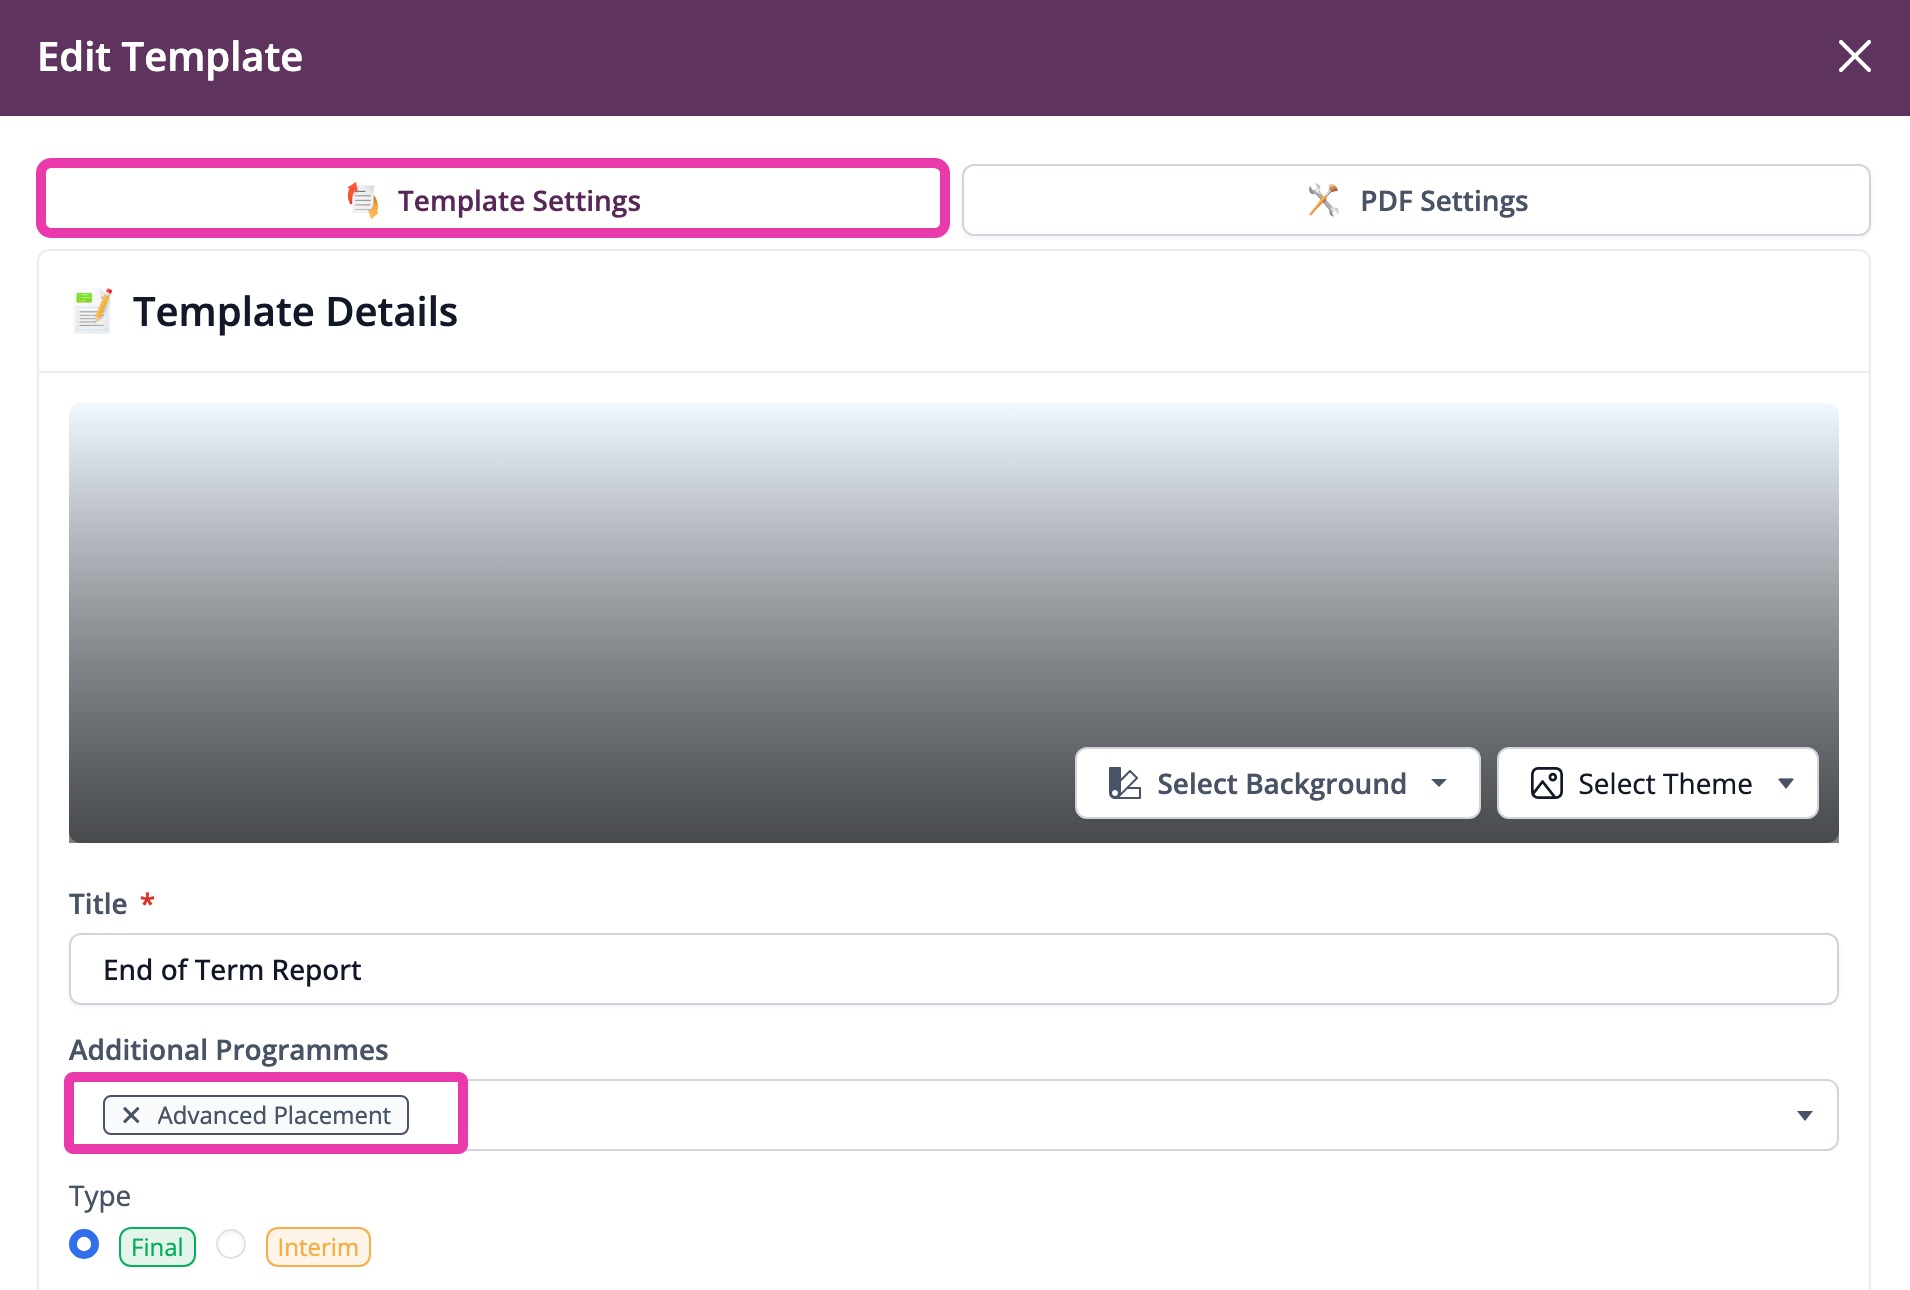Screen dimensions: 1910x1290
Task: Click the notepad icon beside Template Details
Action: coord(93,312)
